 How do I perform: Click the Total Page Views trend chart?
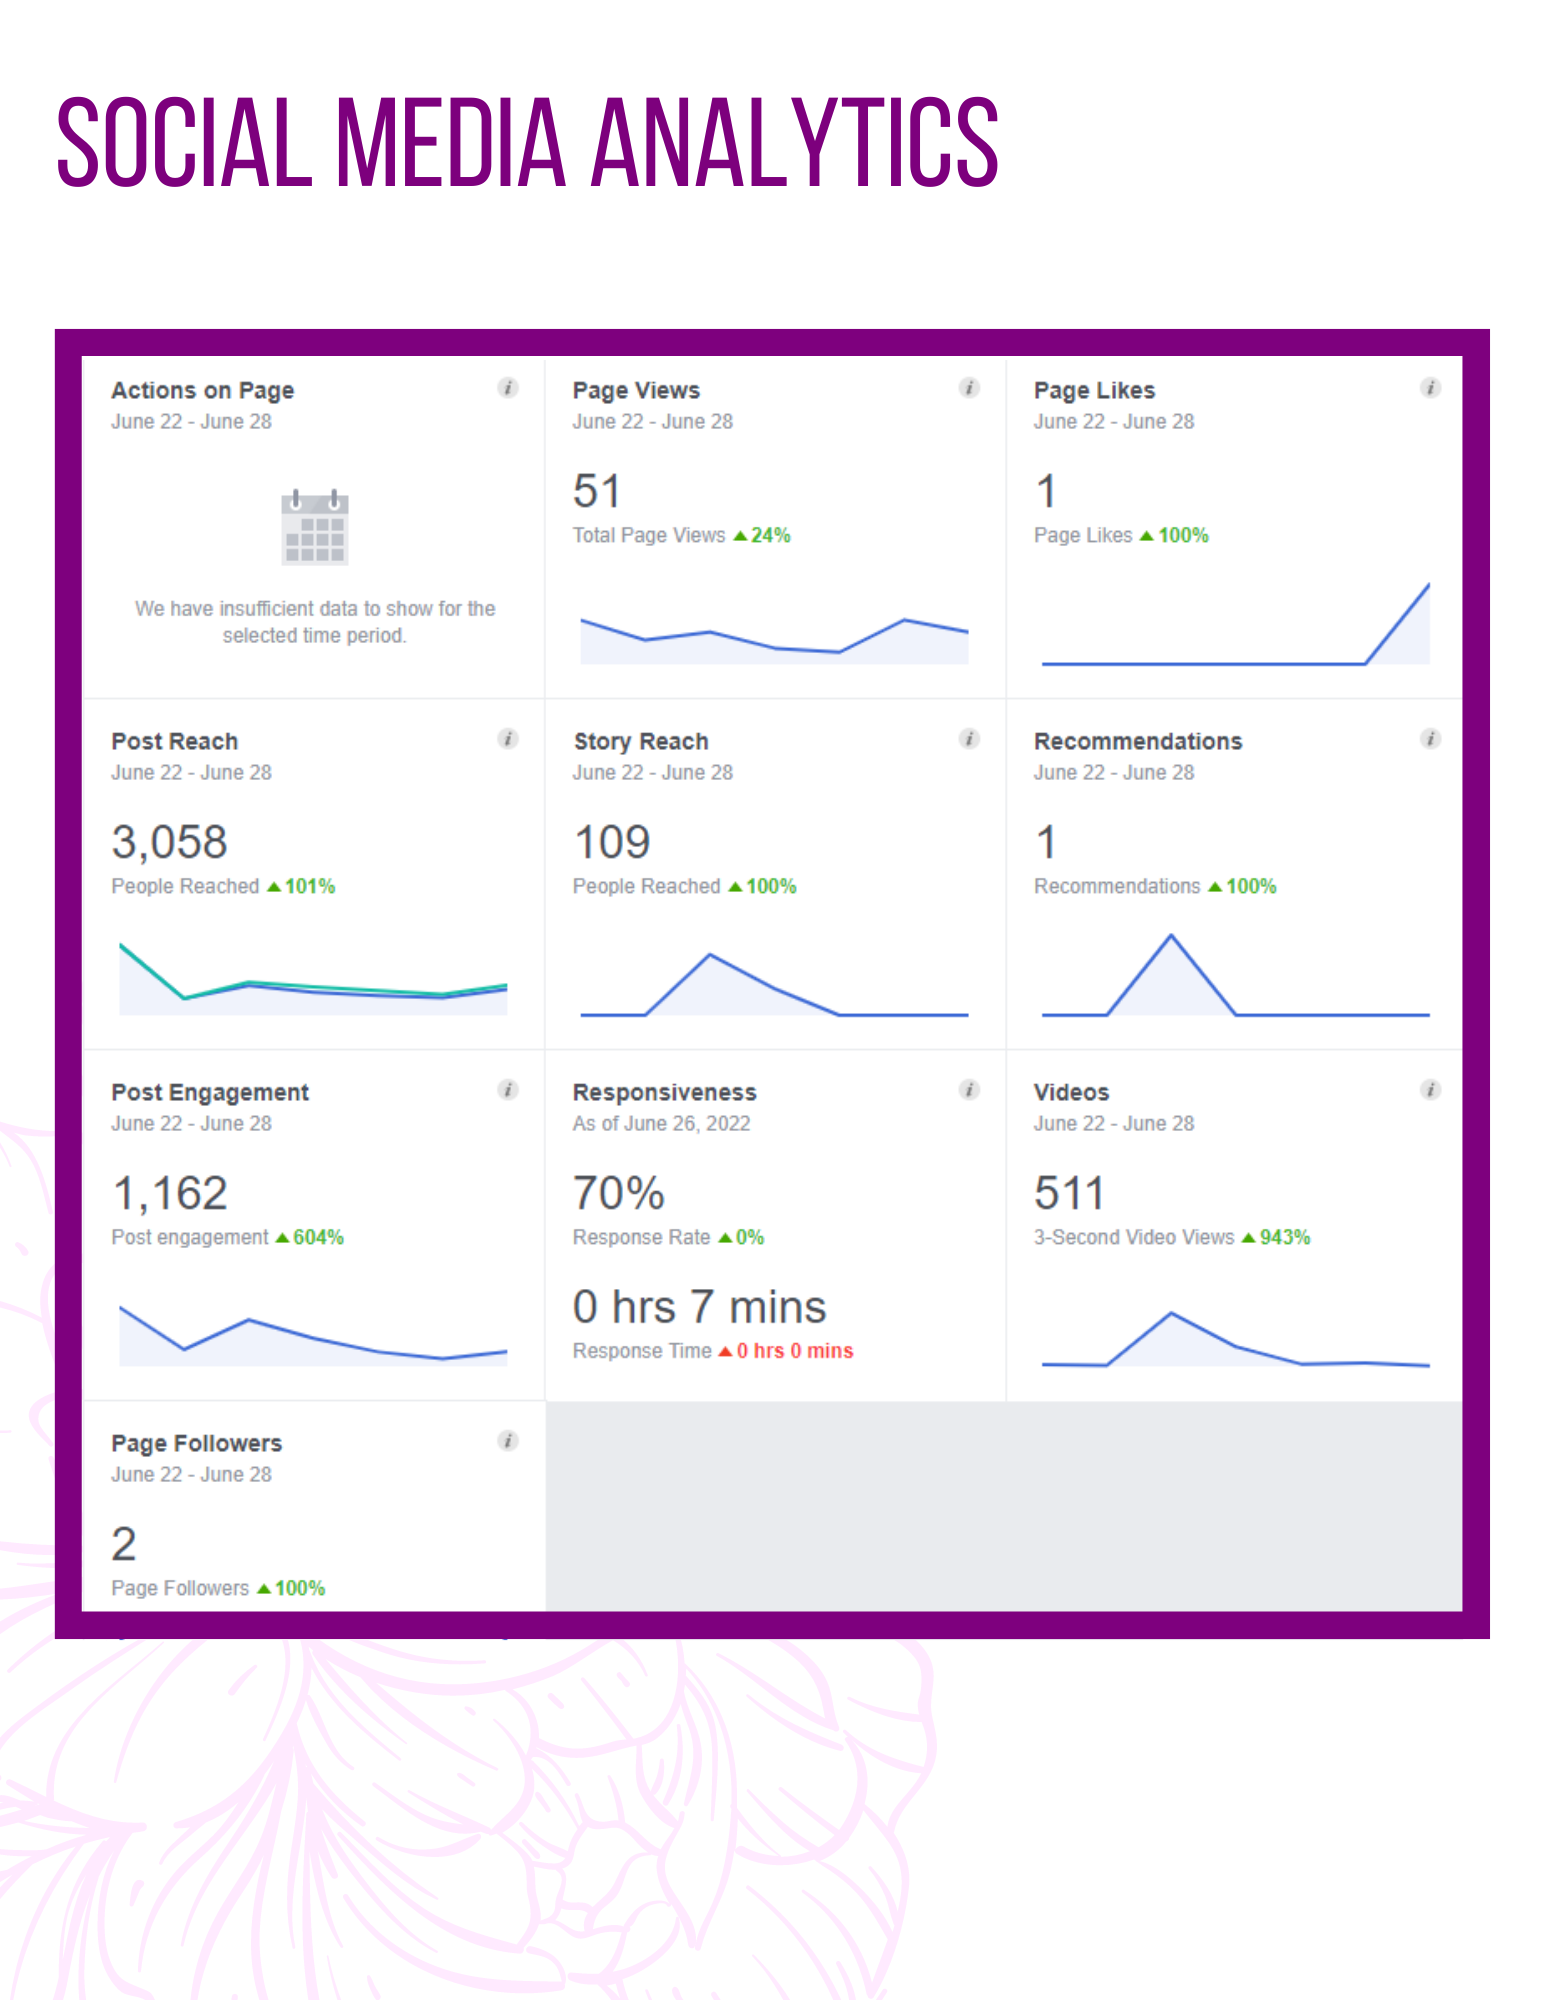coord(775,640)
